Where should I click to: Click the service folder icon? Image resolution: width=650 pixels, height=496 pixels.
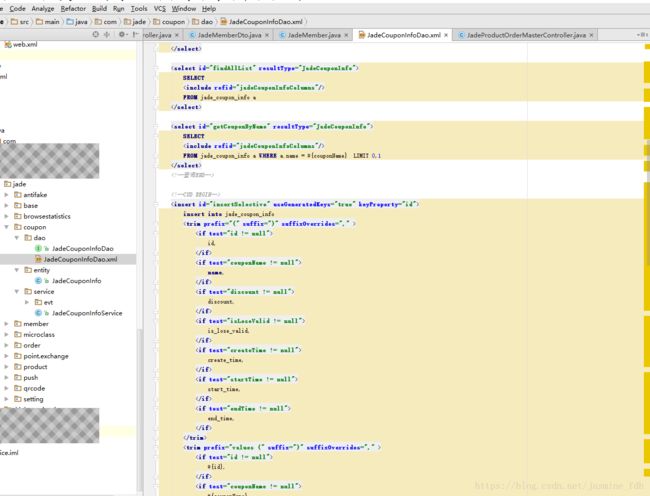pyautogui.click(x=28, y=292)
